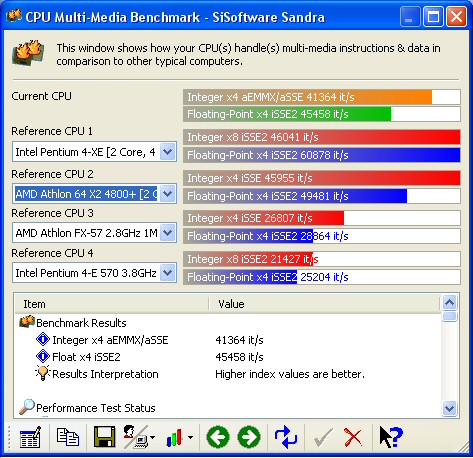Screen dimensions: 473x458
Task: Click the Floating-Point 49481 it/s bar
Action: click(x=322, y=196)
